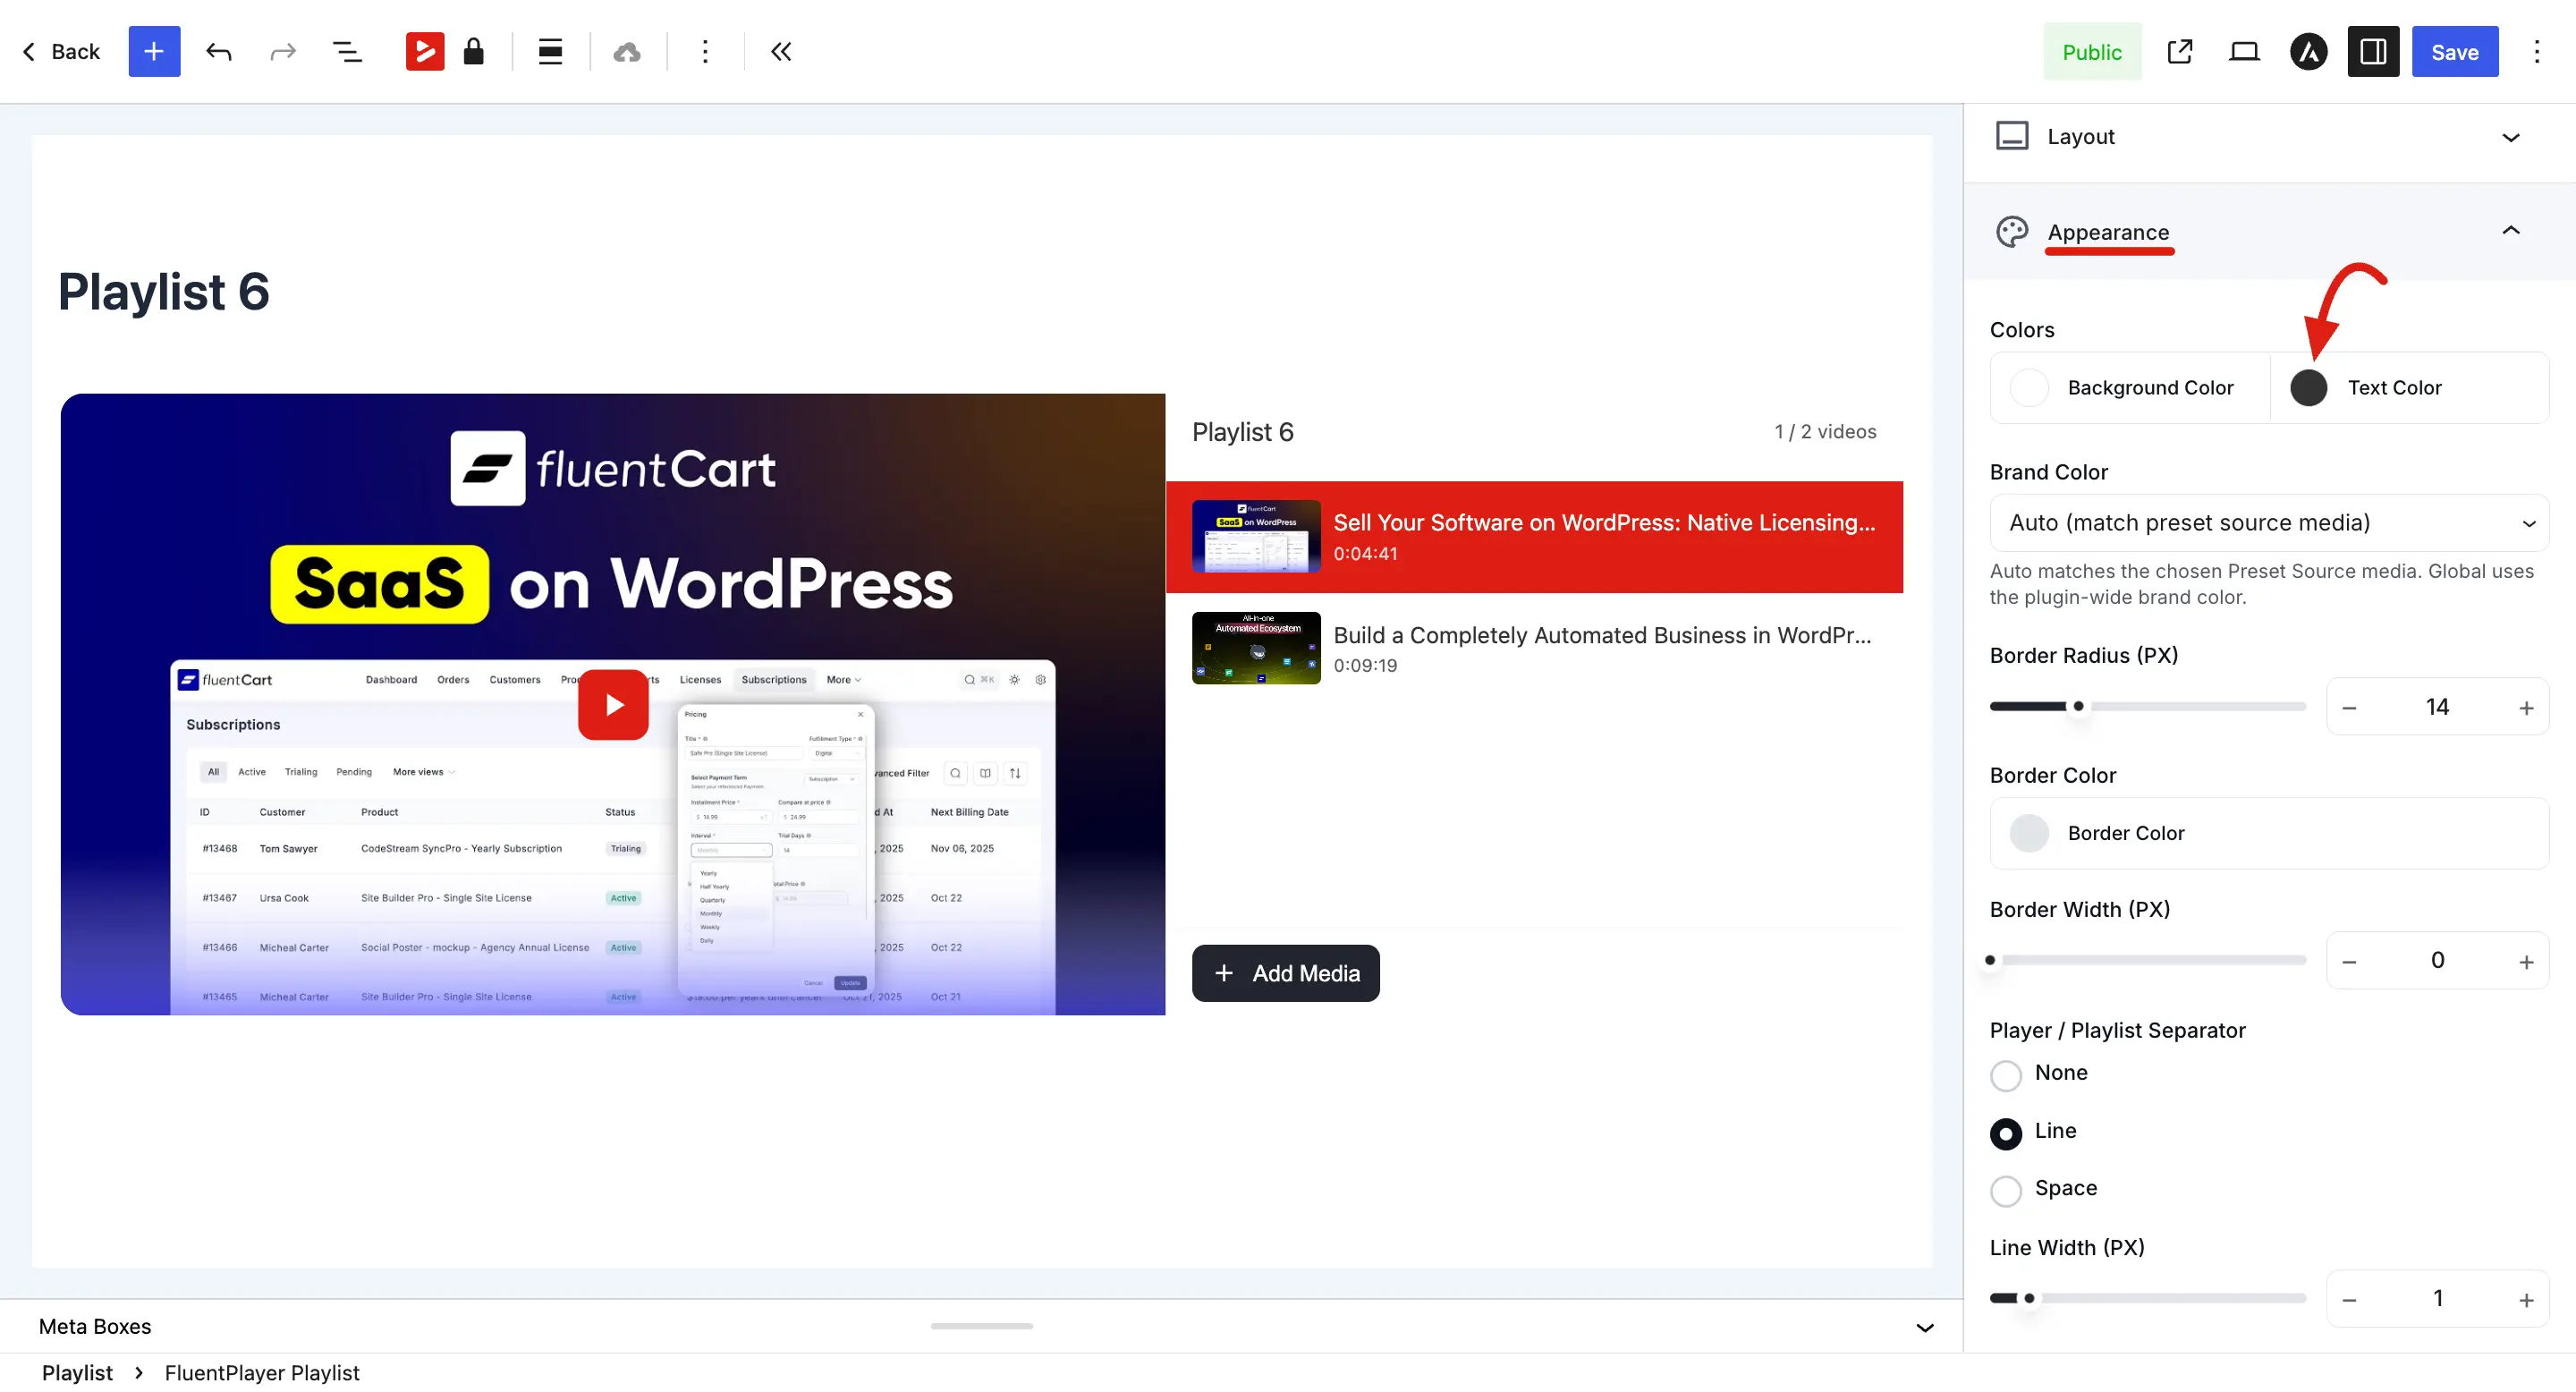Click the Appearance palette icon
The width and height of the screenshot is (2576, 1392).
(2012, 232)
